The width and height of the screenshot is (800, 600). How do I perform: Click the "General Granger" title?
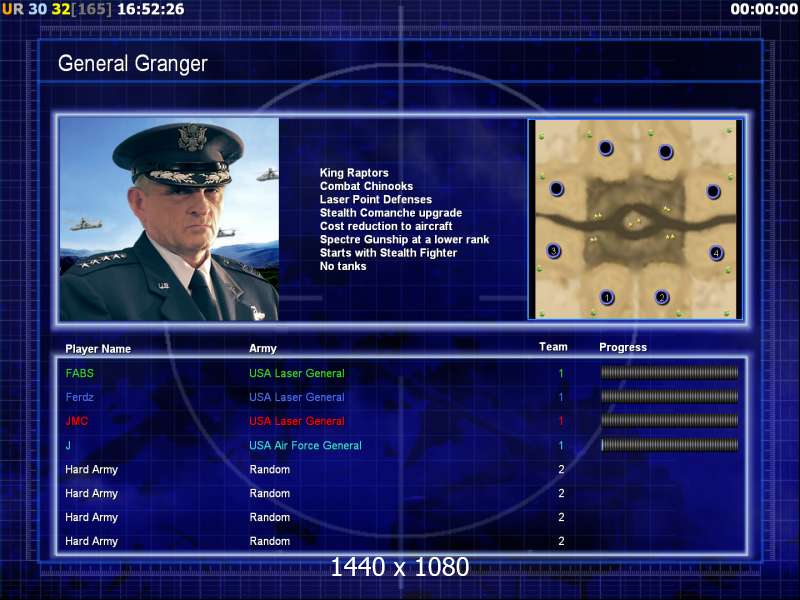(x=133, y=64)
